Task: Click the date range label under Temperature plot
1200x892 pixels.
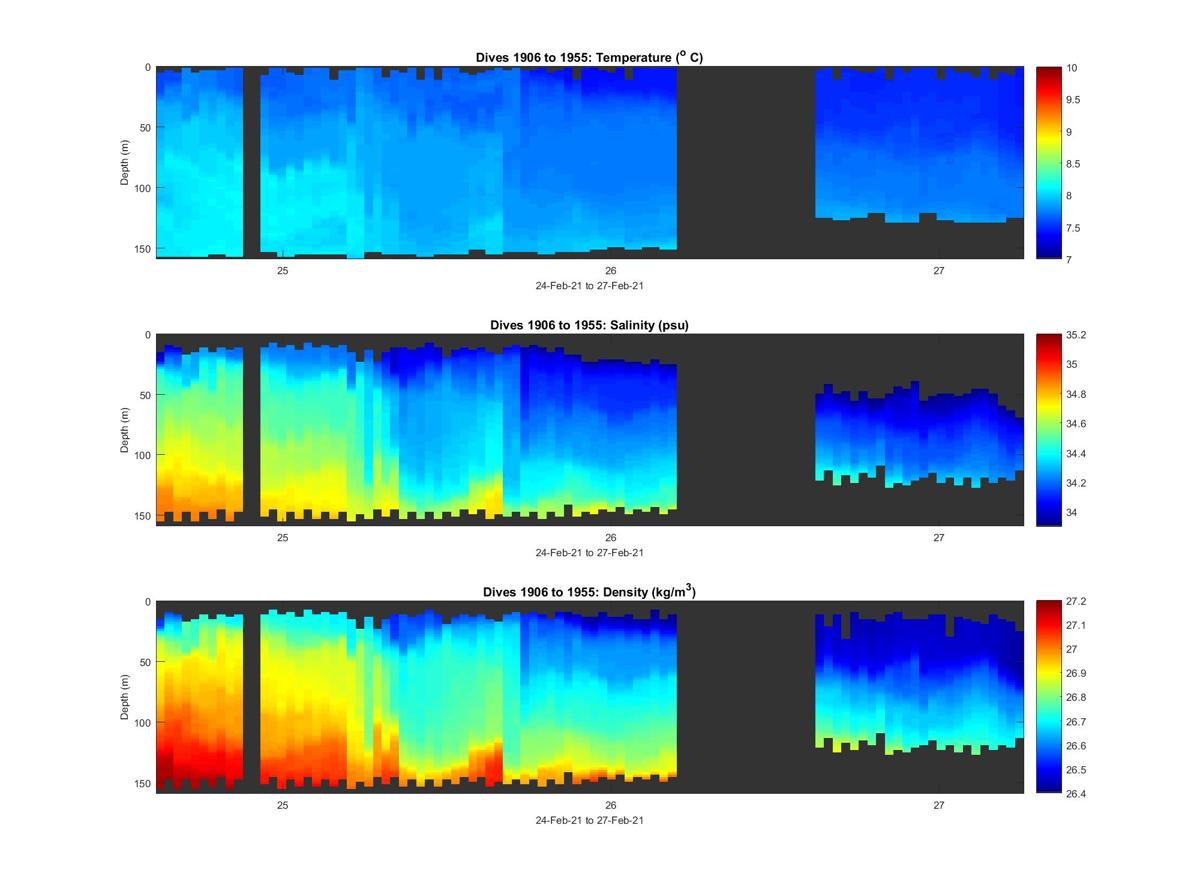Action: pyautogui.click(x=589, y=285)
